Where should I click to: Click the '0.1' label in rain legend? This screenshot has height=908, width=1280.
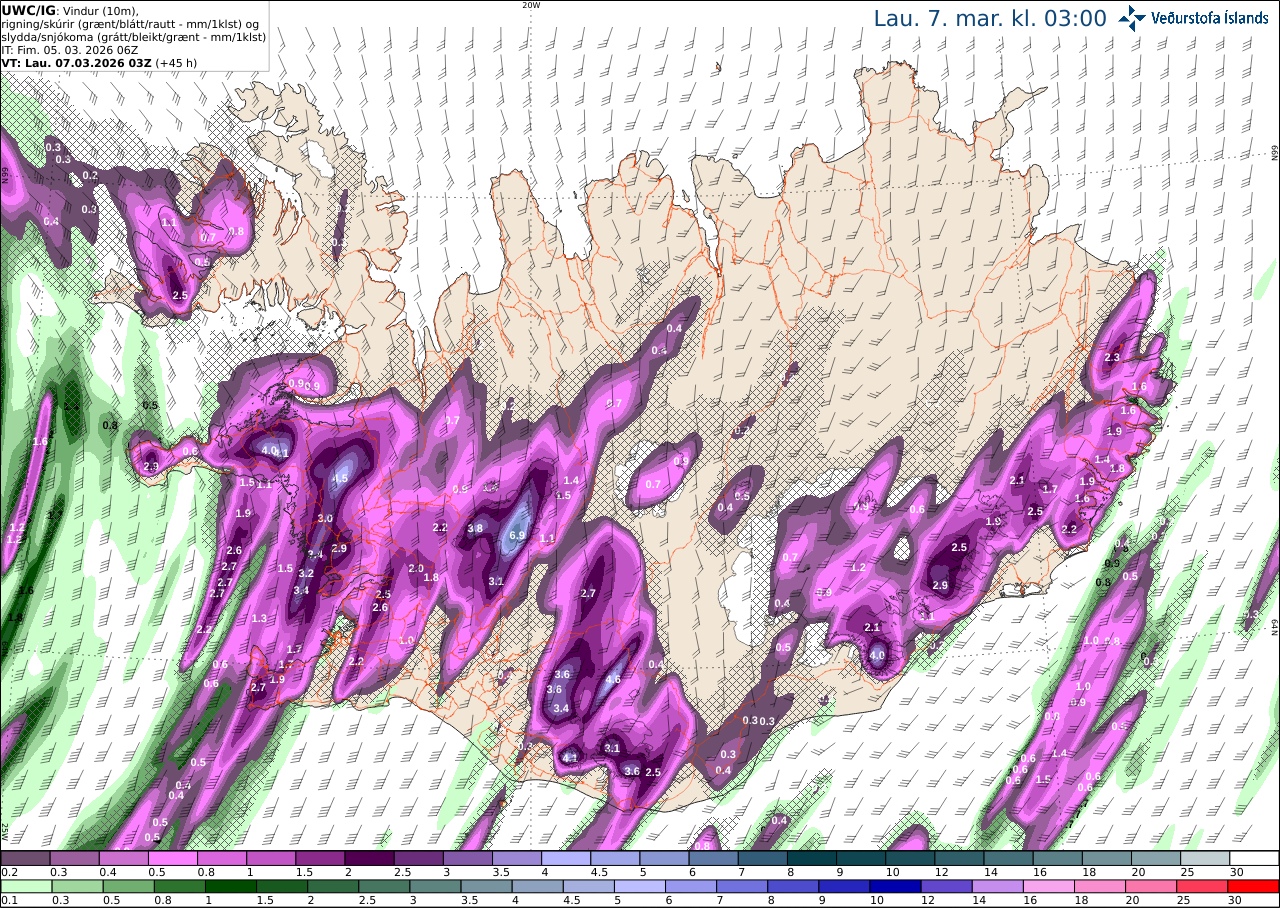click(x=7, y=900)
